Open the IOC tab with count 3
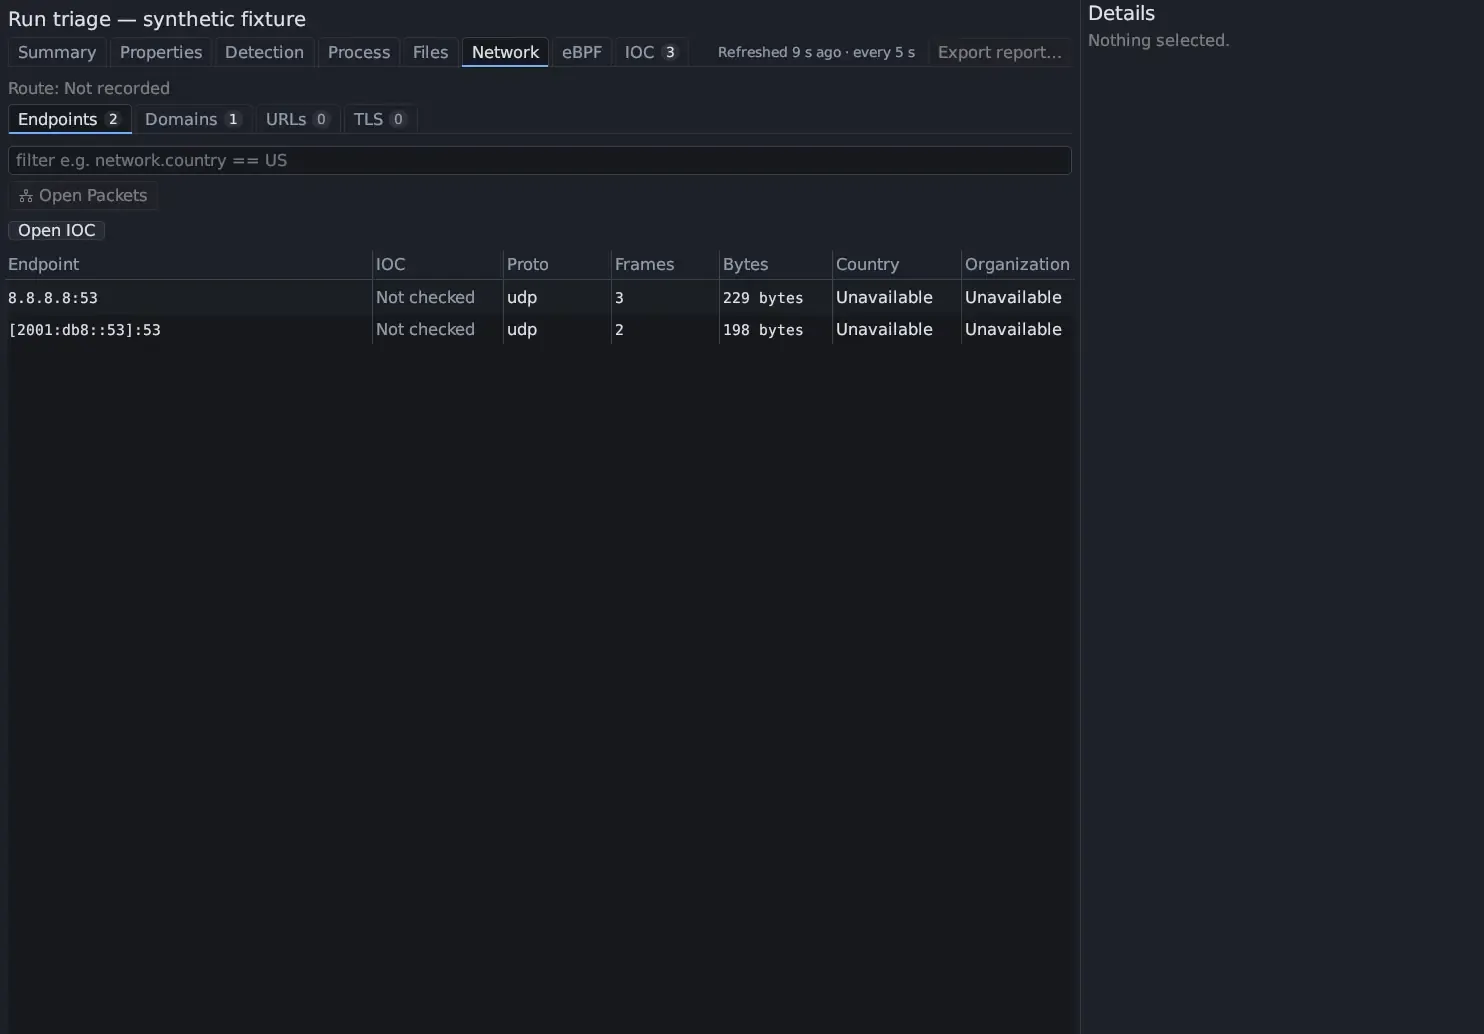Viewport: 1484px width, 1034px height. tap(651, 52)
